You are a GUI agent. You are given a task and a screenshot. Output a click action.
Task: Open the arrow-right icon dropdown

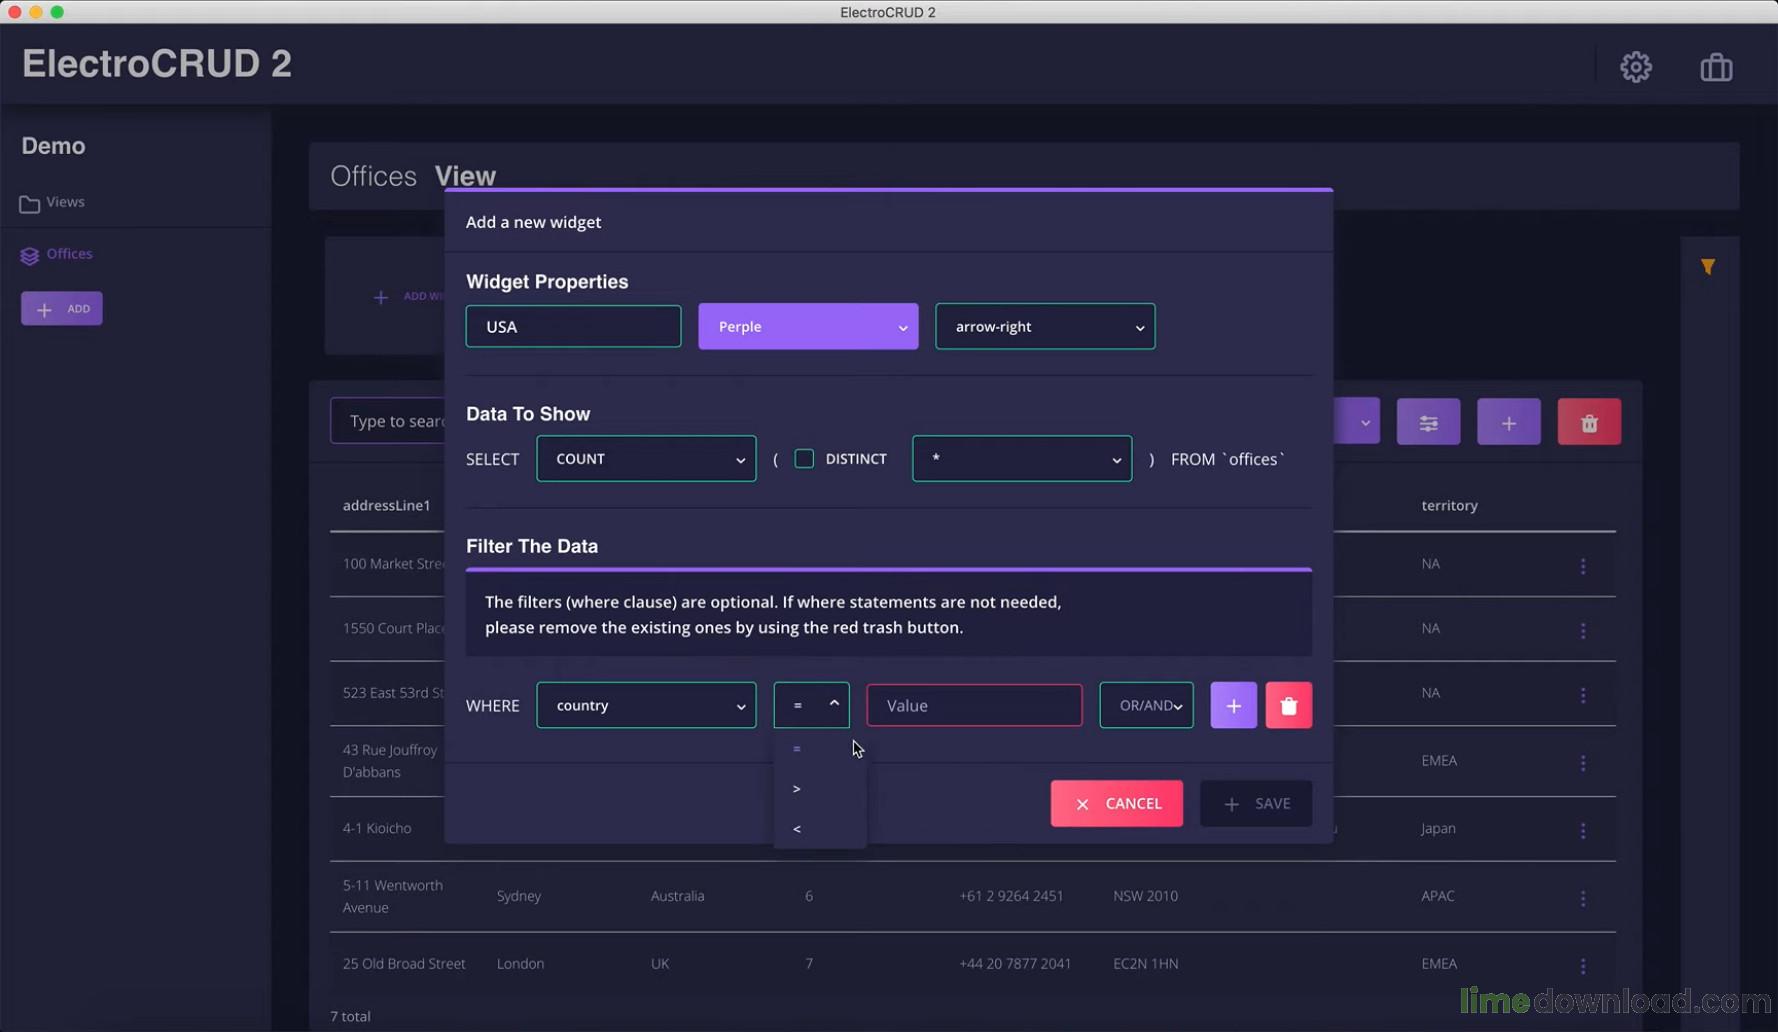[x=1044, y=327]
